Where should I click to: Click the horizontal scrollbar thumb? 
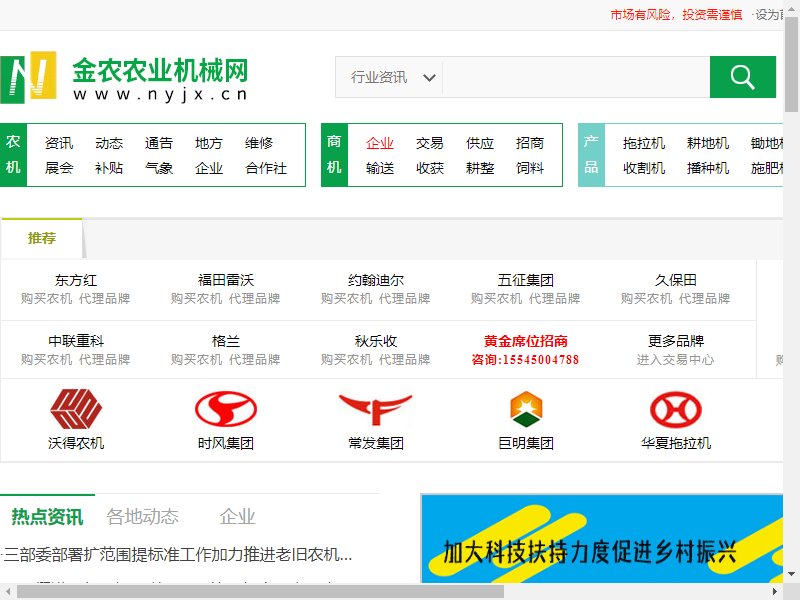coord(260,592)
